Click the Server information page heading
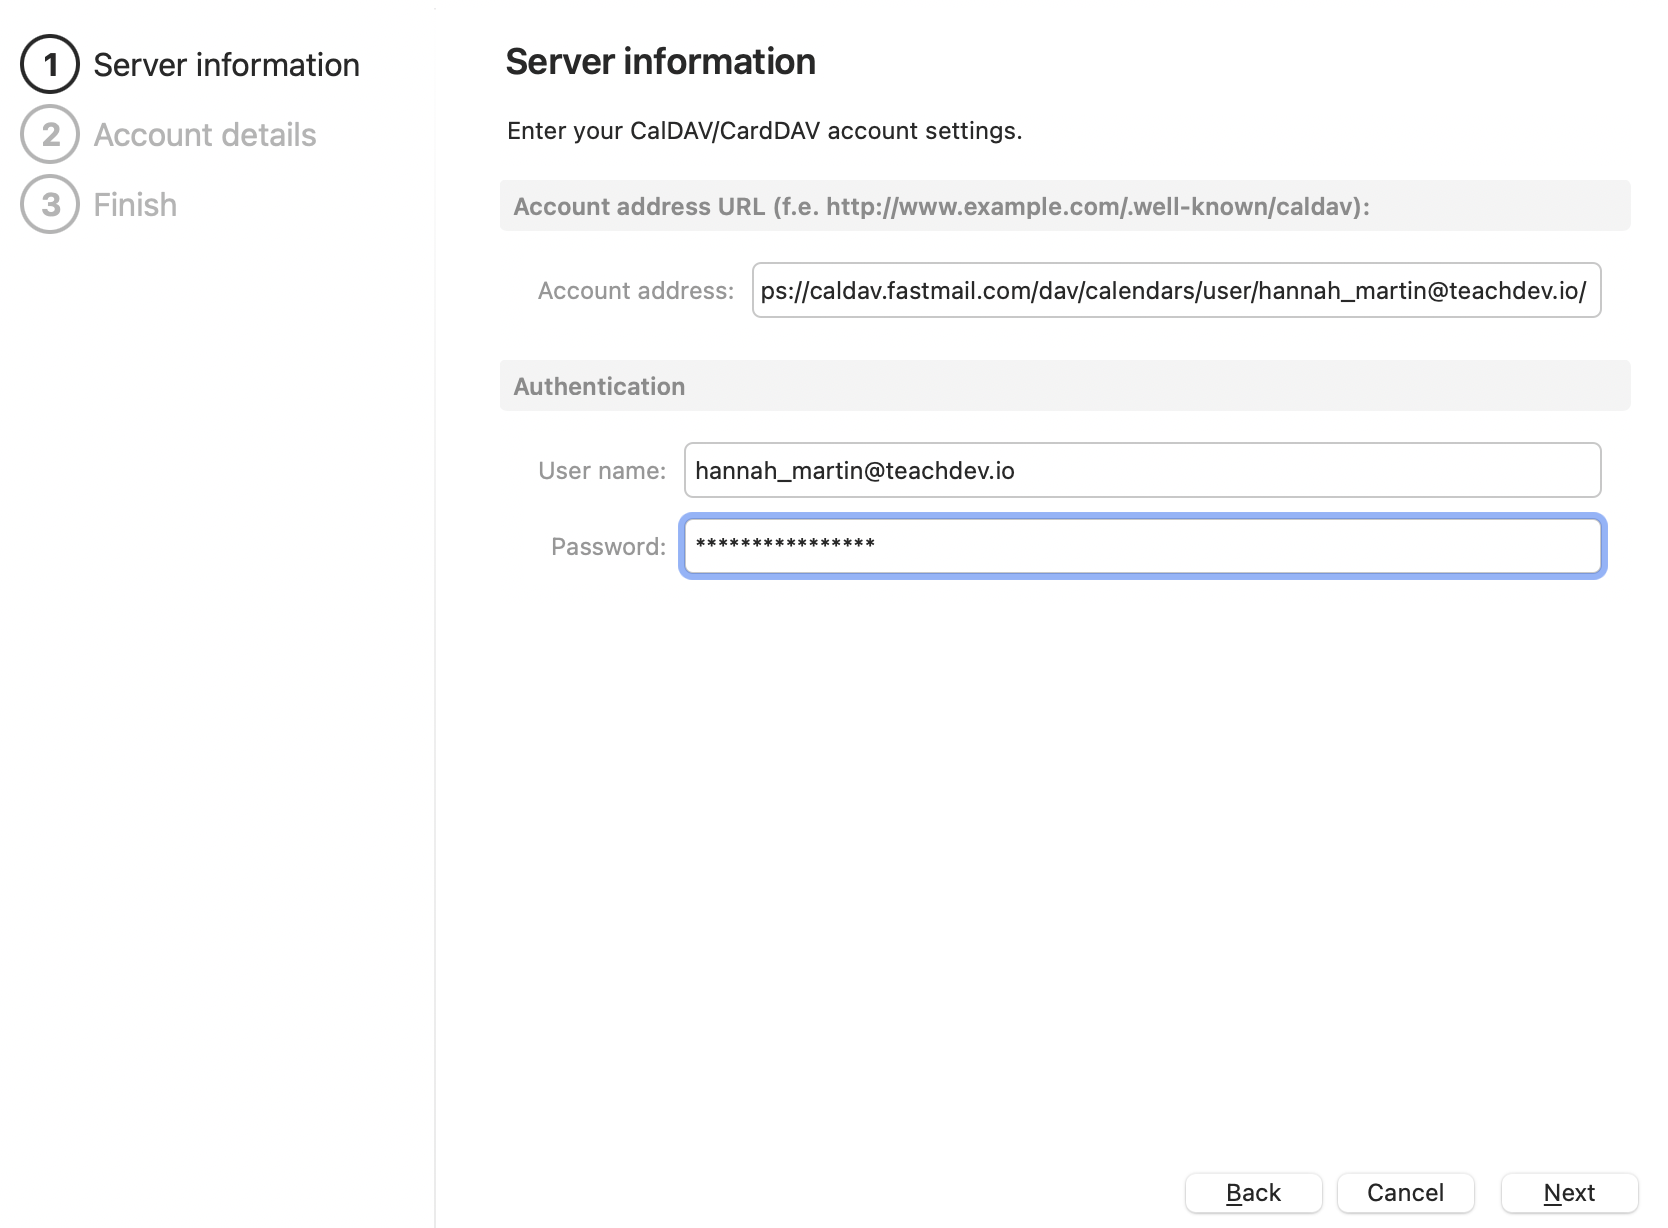Viewport: 1668px width, 1228px height. [x=660, y=62]
